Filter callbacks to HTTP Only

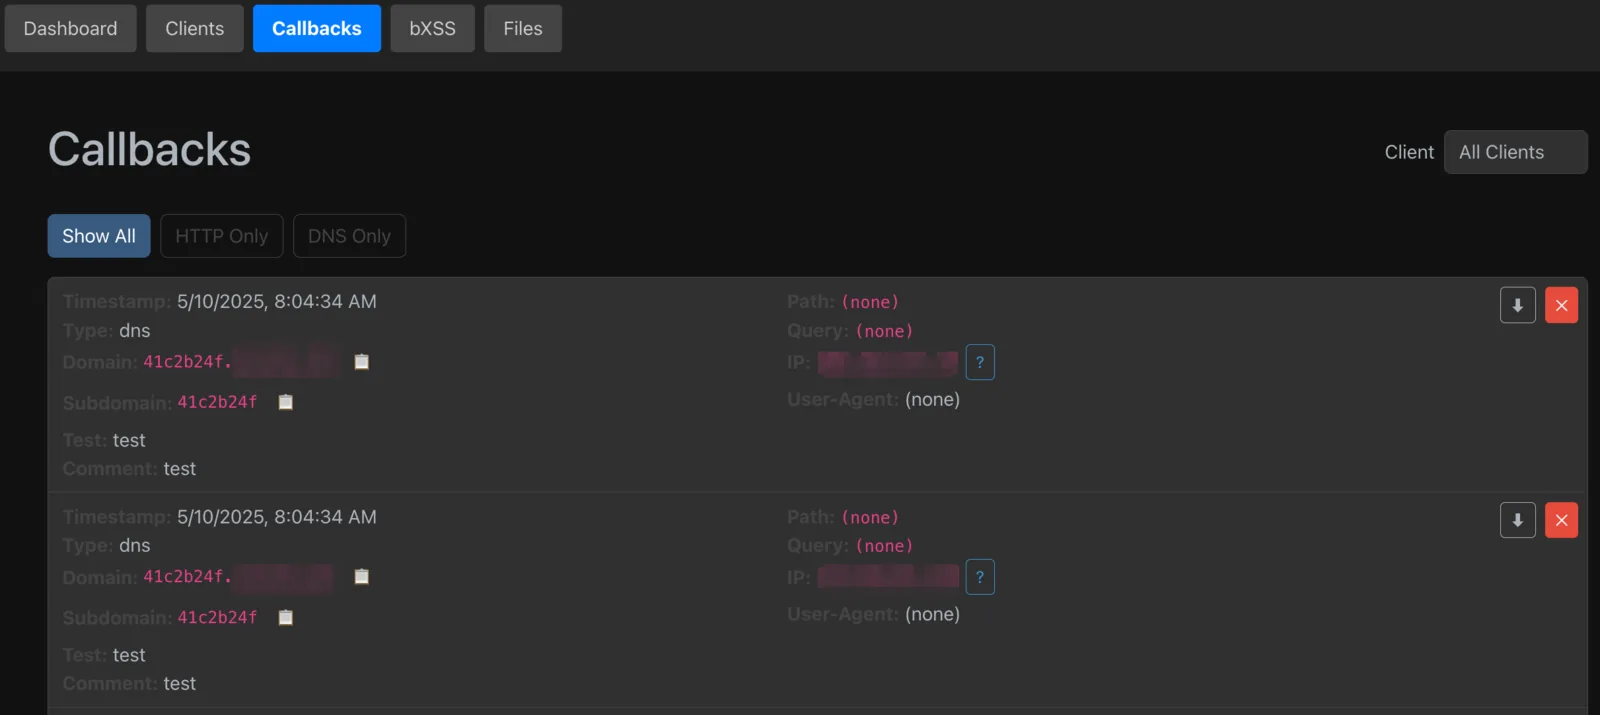pyautogui.click(x=222, y=236)
